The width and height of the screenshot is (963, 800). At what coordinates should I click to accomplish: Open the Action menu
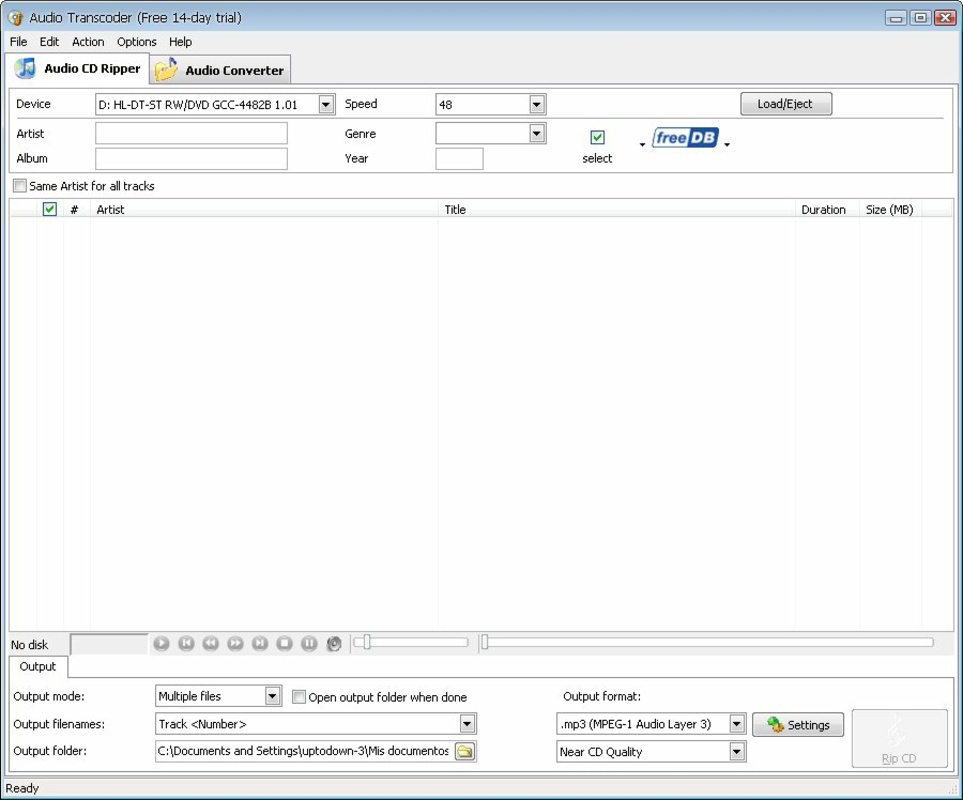pos(88,42)
